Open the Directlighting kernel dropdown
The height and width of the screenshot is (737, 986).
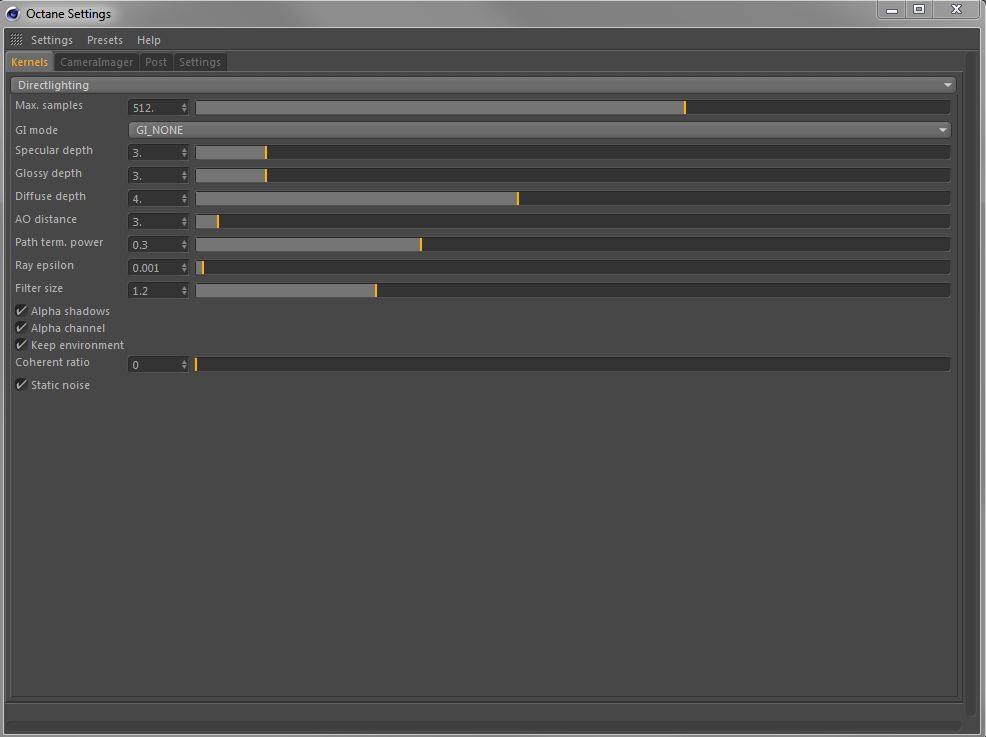(x=483, y=85)
